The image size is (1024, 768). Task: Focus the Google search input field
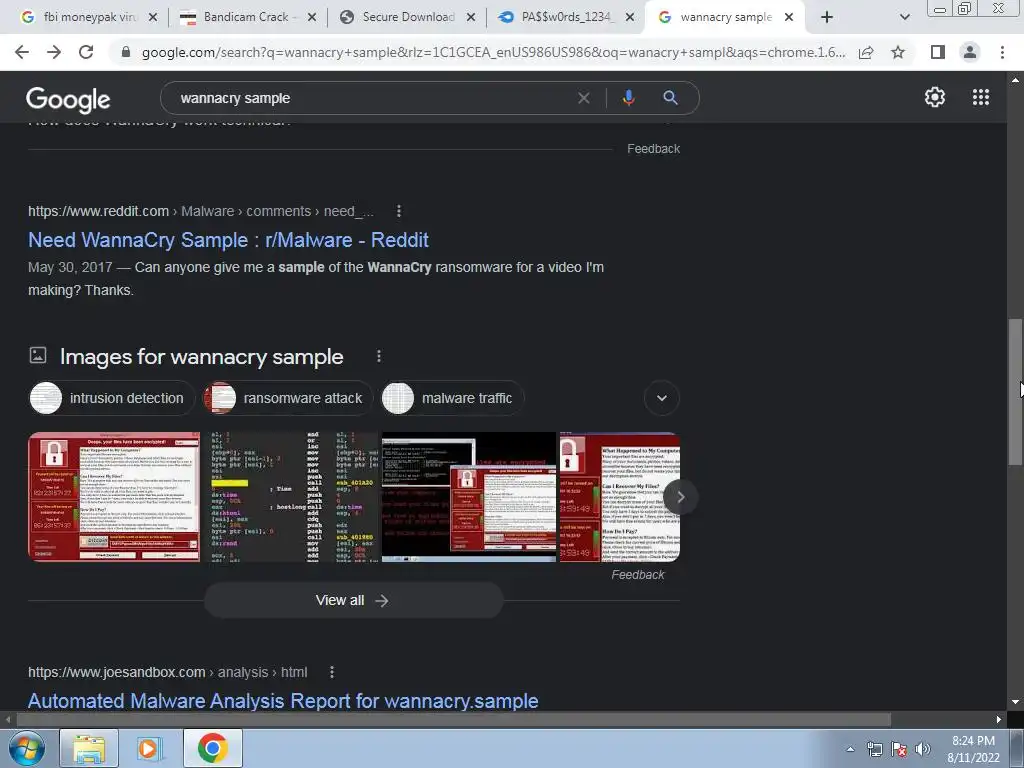point(372,98)
